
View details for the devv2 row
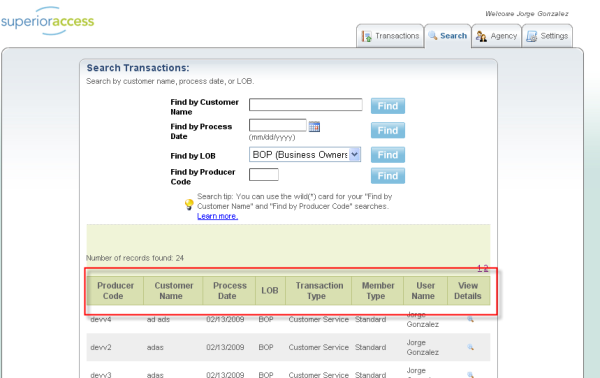[x=470, y=347]
